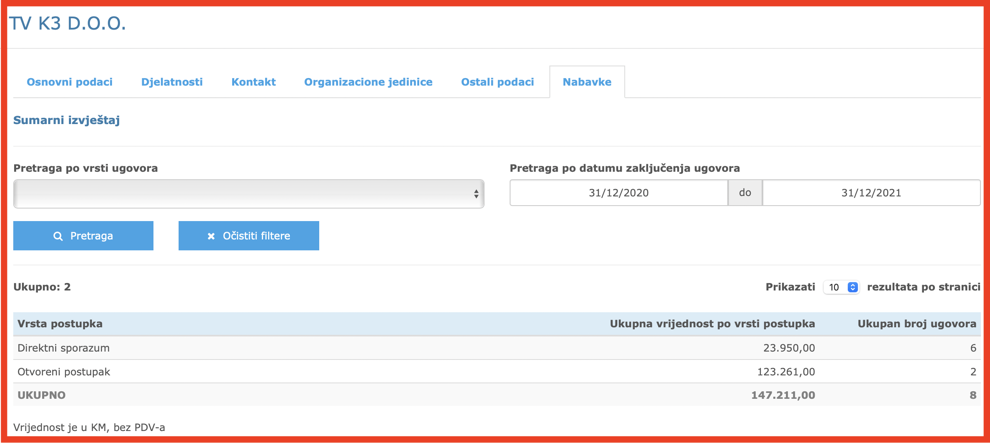Click the Vrsta postupka column header
Image resolution: width=990 pixels, height=443 pixels.
click(61, 324)
